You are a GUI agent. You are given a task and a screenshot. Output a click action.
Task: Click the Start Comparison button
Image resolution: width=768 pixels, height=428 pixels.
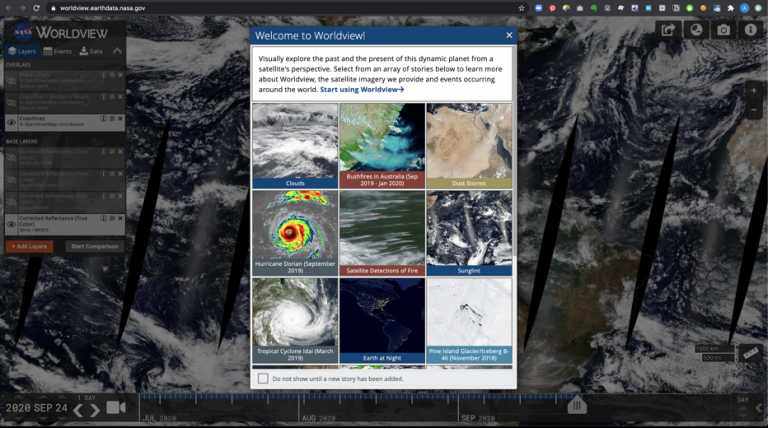pyautogui.click(x=95, y=246)
